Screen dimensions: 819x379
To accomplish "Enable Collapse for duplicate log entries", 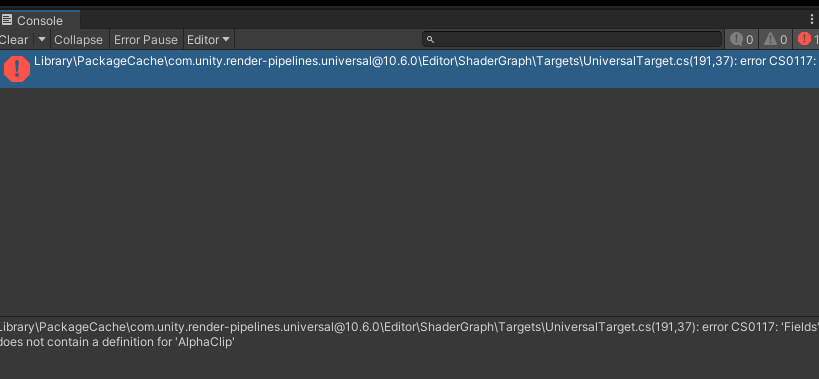I will click(78, 40).
